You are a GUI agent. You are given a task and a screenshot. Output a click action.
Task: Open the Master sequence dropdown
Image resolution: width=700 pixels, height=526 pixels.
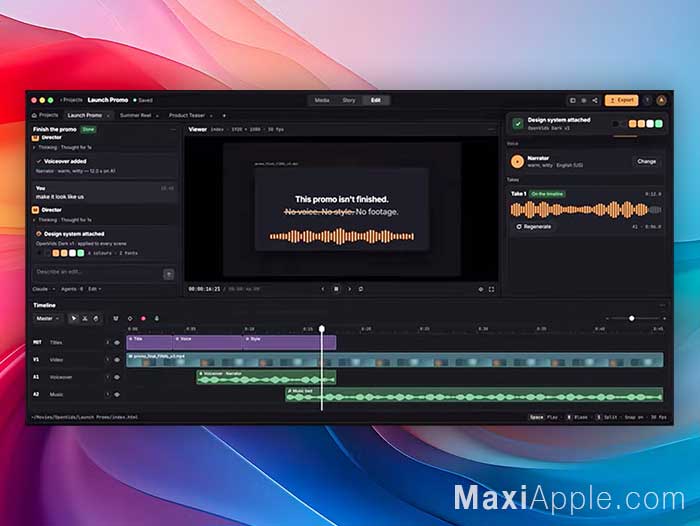coord(47,318)
